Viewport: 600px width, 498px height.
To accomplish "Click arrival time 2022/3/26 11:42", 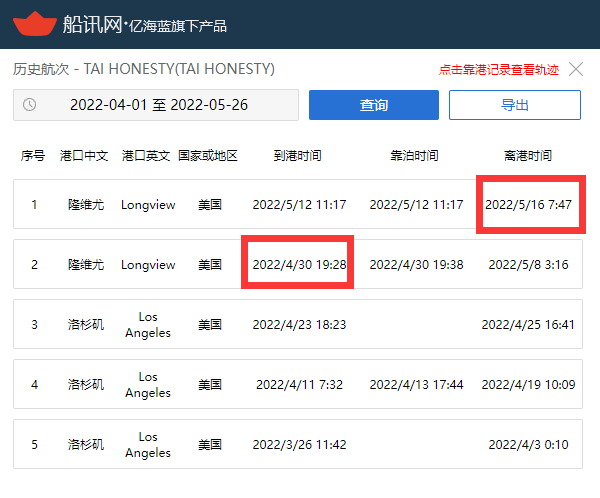I will click(x=299, y=444).
